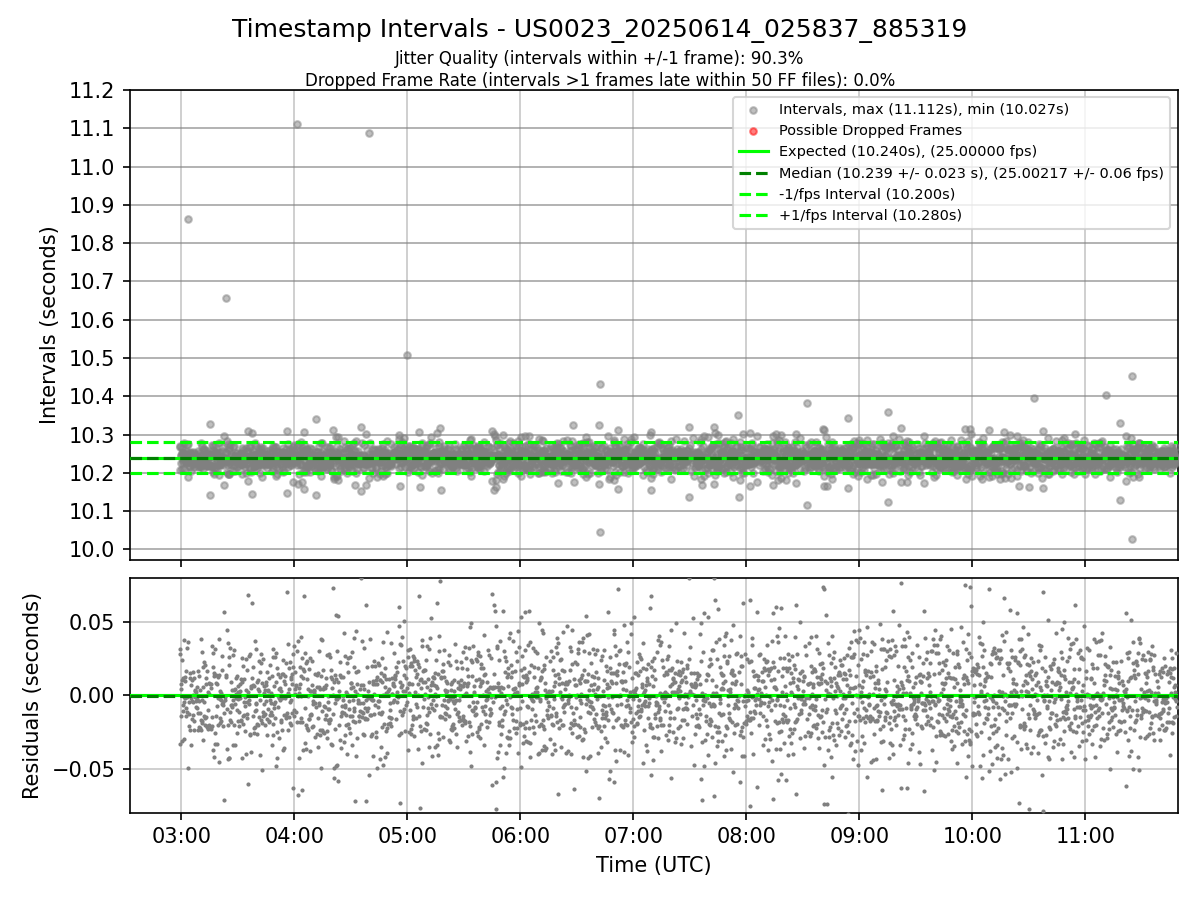Click the gray legend marker for Intervals
The width and height of the screenshot is (1200, 900).
coord(753,110)
